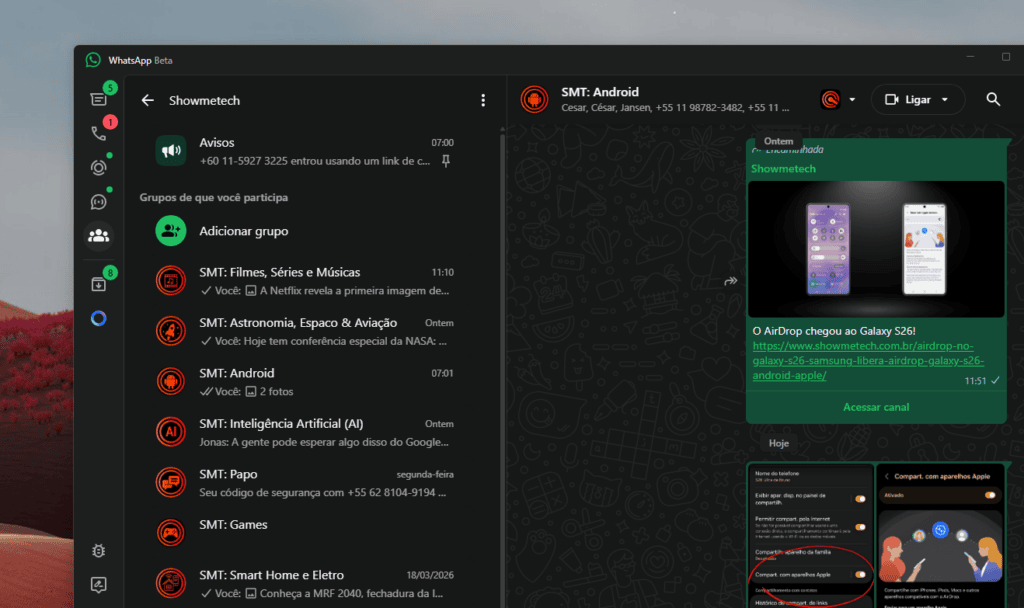Screen dimensions: 1024x608
Task: Open the community dropdown arrow in chat header
Action: (852, 100)
